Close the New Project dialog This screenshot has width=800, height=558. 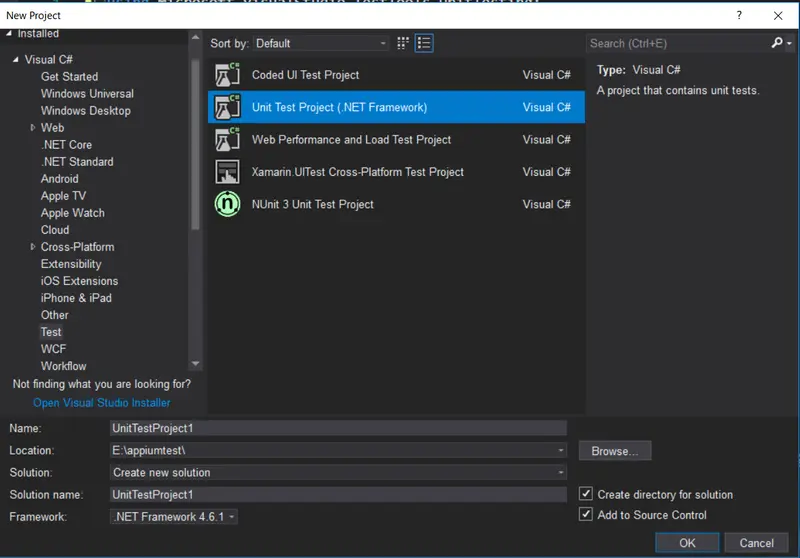tap(778, 15)
